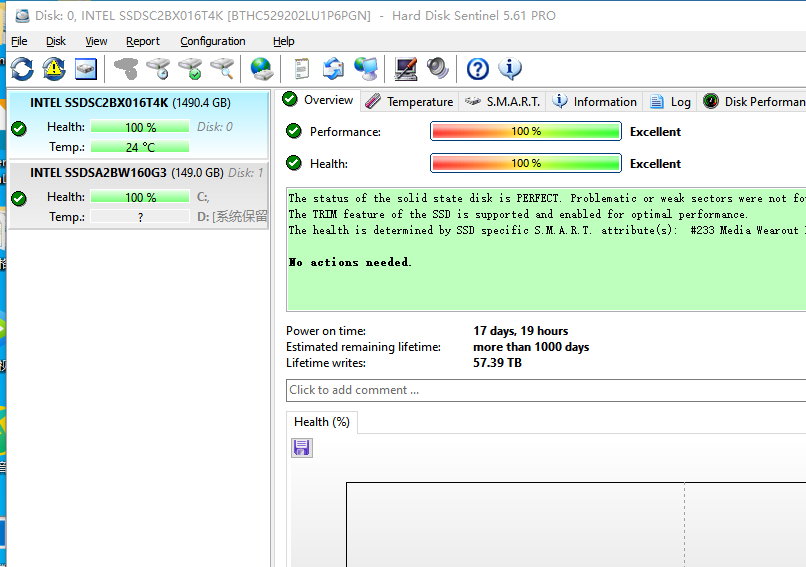806x567 pixels.
Task: Click the health chart plot area
Action: pos(576,524)
